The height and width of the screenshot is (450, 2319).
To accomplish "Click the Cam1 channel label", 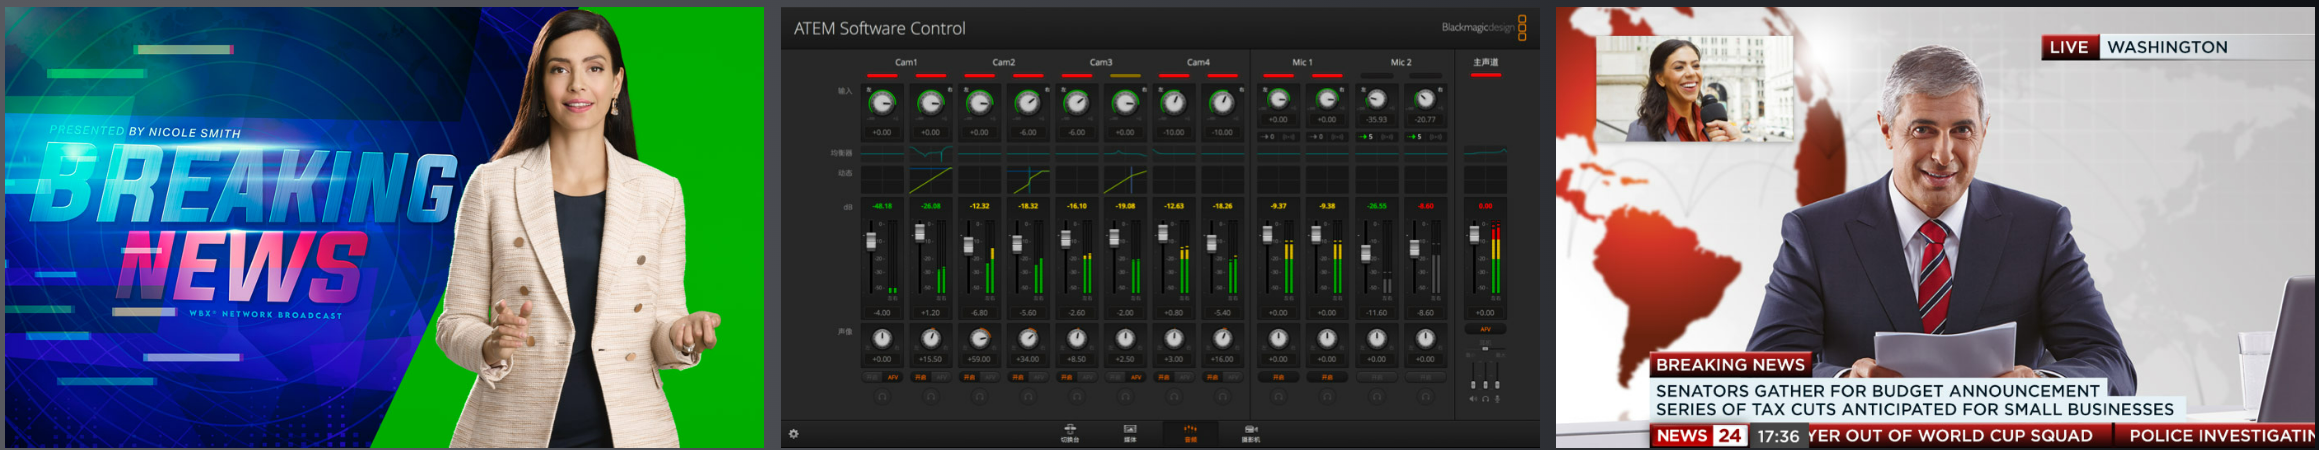I will tap(906, 62).
